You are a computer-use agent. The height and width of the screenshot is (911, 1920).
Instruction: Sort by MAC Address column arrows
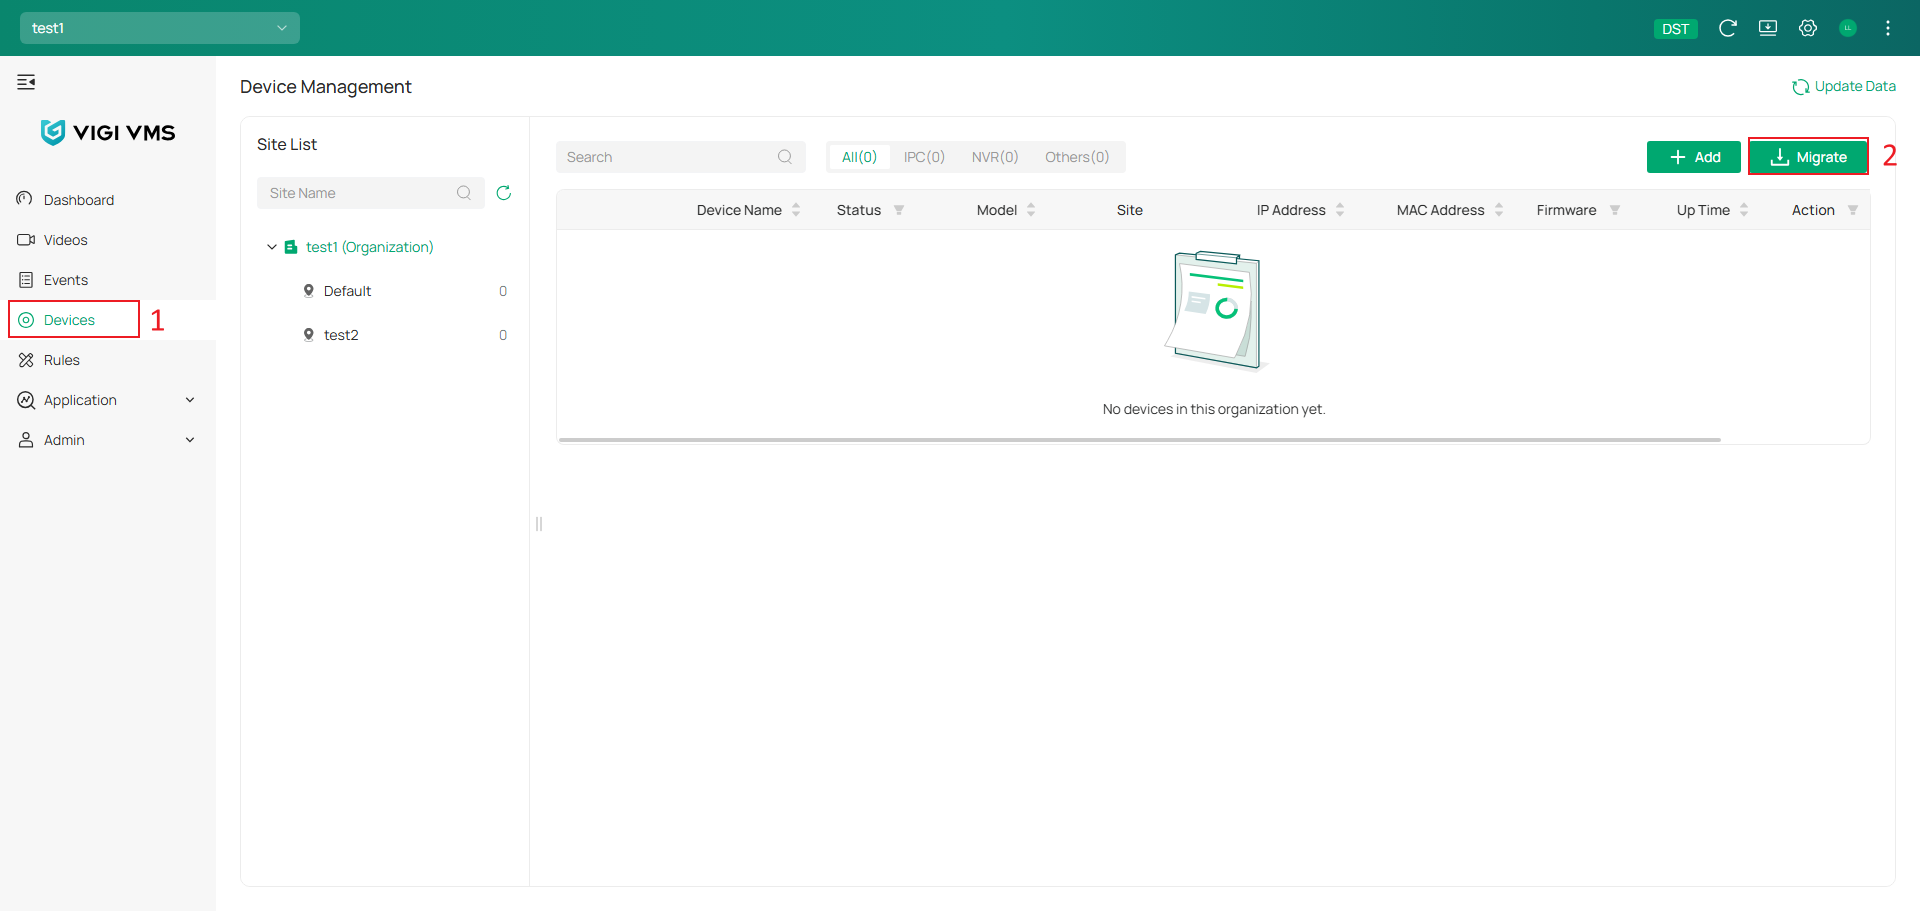[1499, 210]
